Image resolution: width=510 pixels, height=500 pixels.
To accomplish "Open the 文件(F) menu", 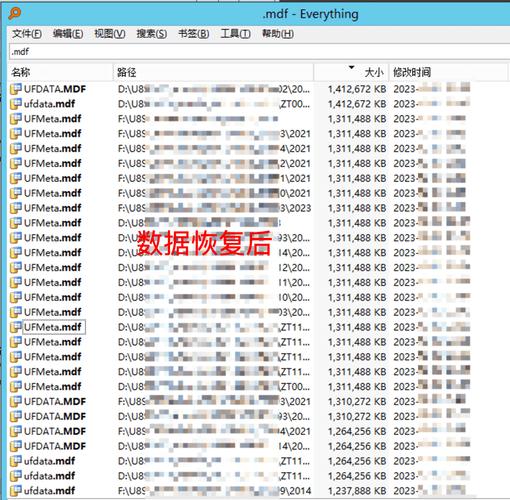I will [27, 34].
